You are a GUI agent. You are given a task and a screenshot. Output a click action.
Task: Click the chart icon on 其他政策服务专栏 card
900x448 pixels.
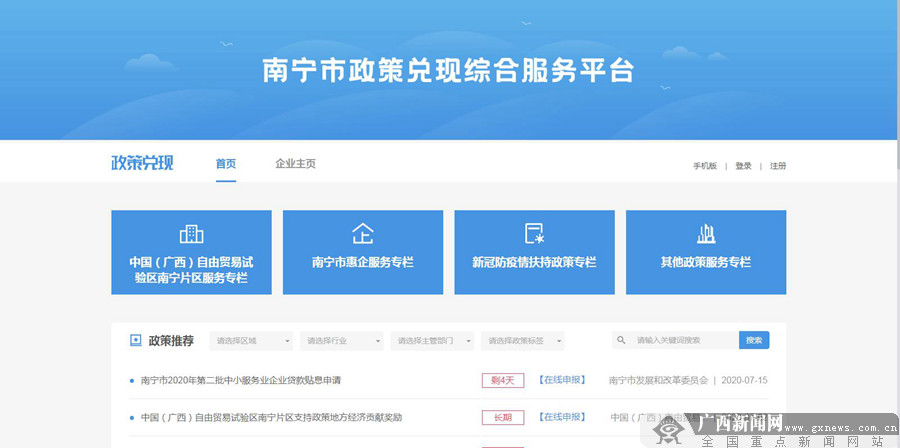click(x=706, y=233)
